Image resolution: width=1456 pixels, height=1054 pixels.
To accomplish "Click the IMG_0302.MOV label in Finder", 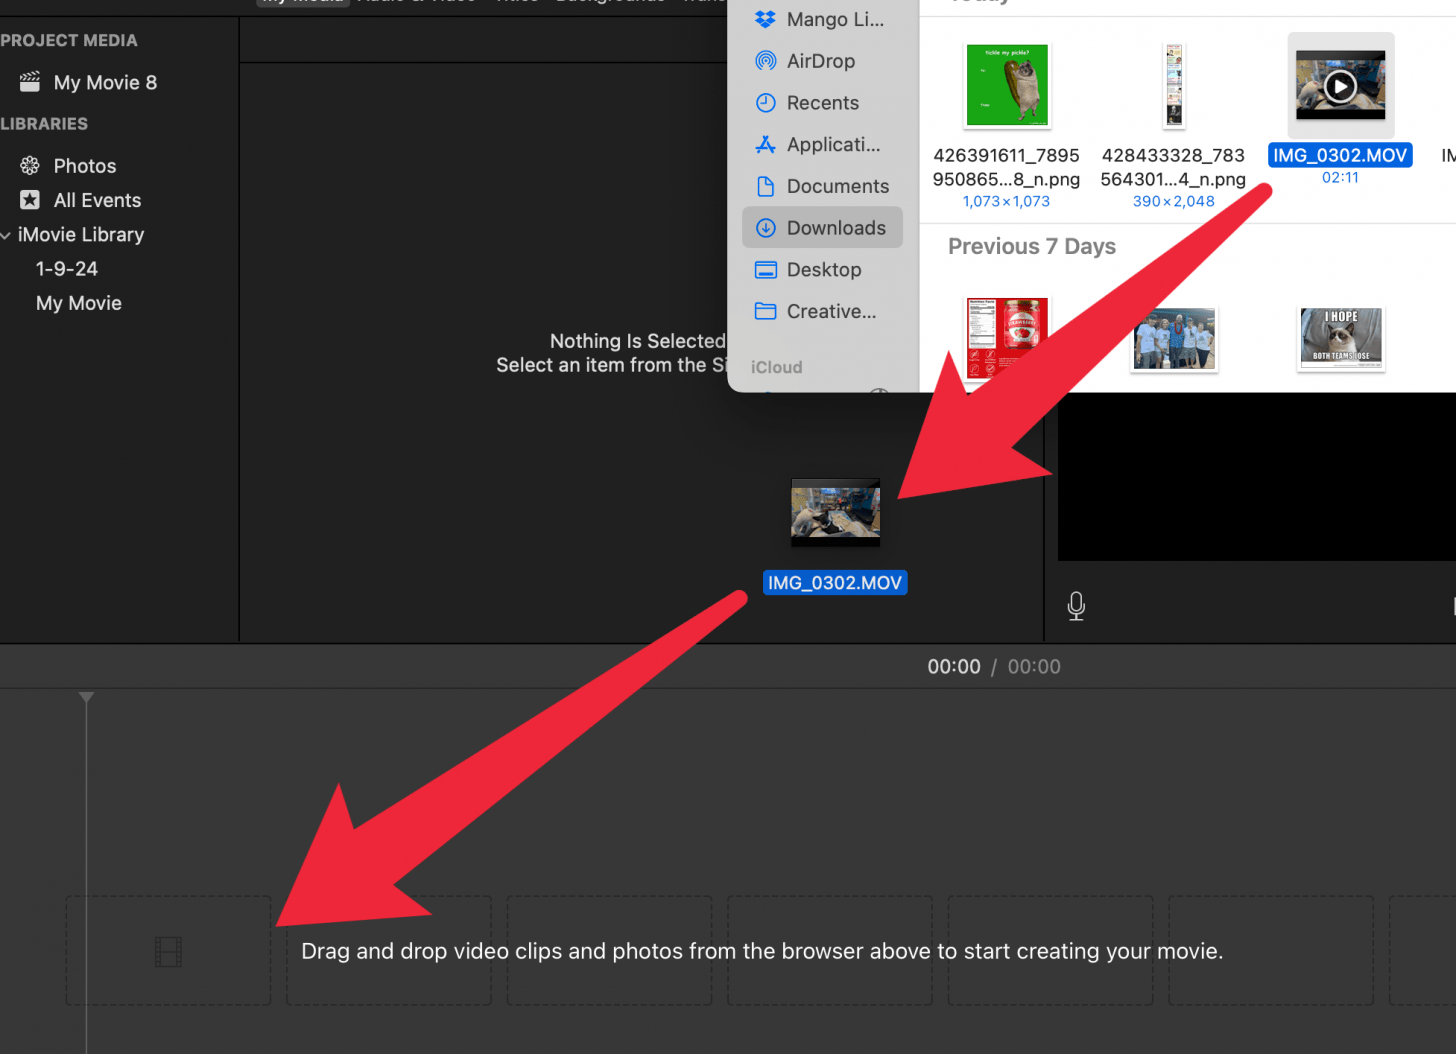I will click(x=1340, y=156).
